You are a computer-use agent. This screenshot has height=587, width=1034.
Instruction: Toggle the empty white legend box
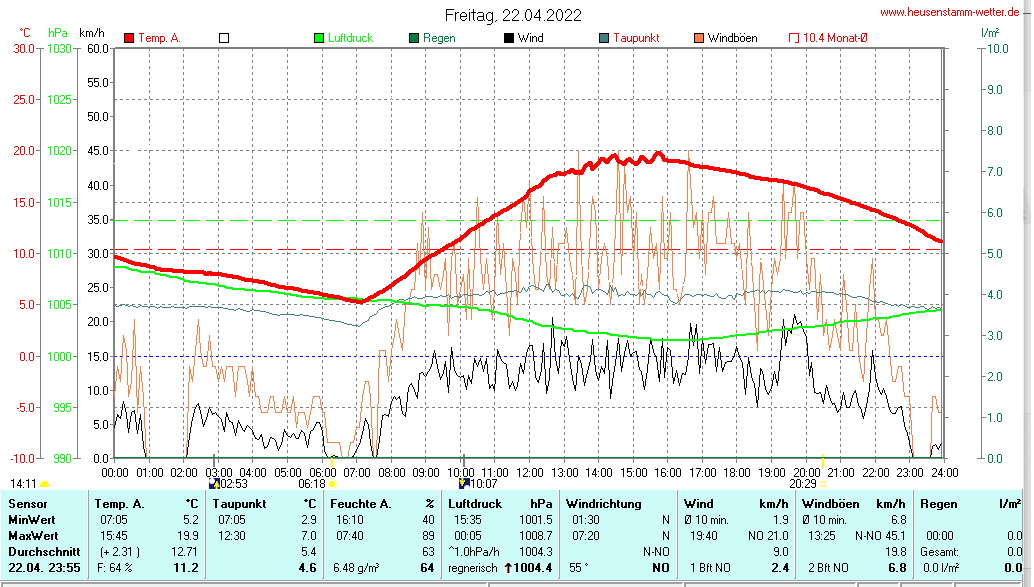[224, 38]
